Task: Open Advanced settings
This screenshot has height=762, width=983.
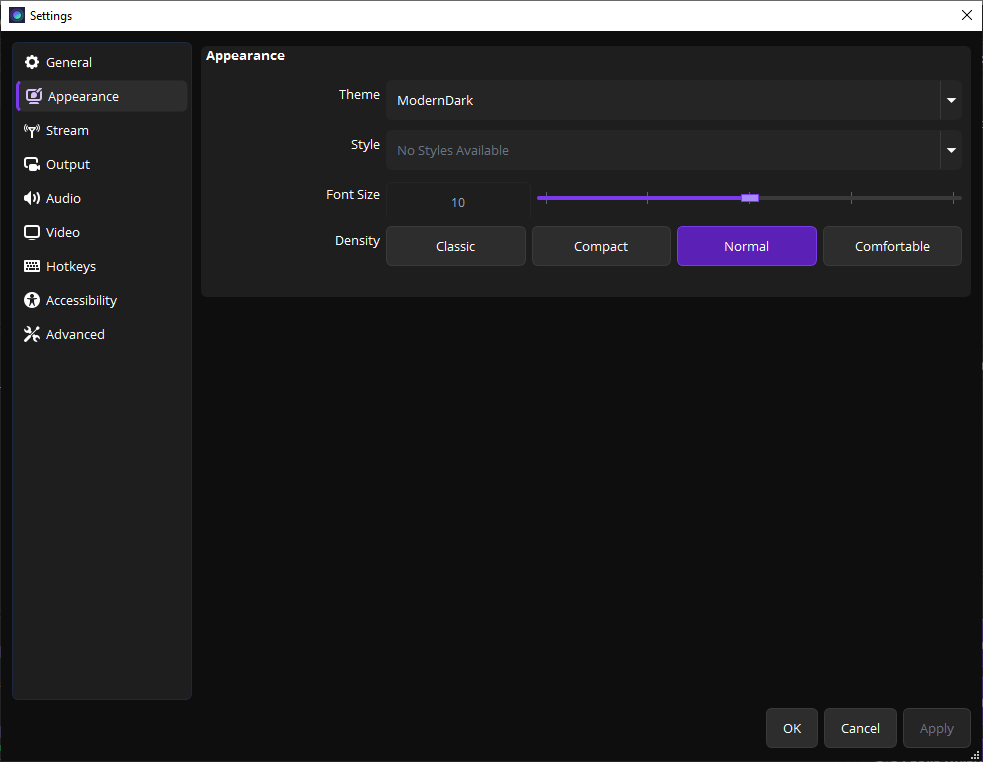Action: [102, 334]
